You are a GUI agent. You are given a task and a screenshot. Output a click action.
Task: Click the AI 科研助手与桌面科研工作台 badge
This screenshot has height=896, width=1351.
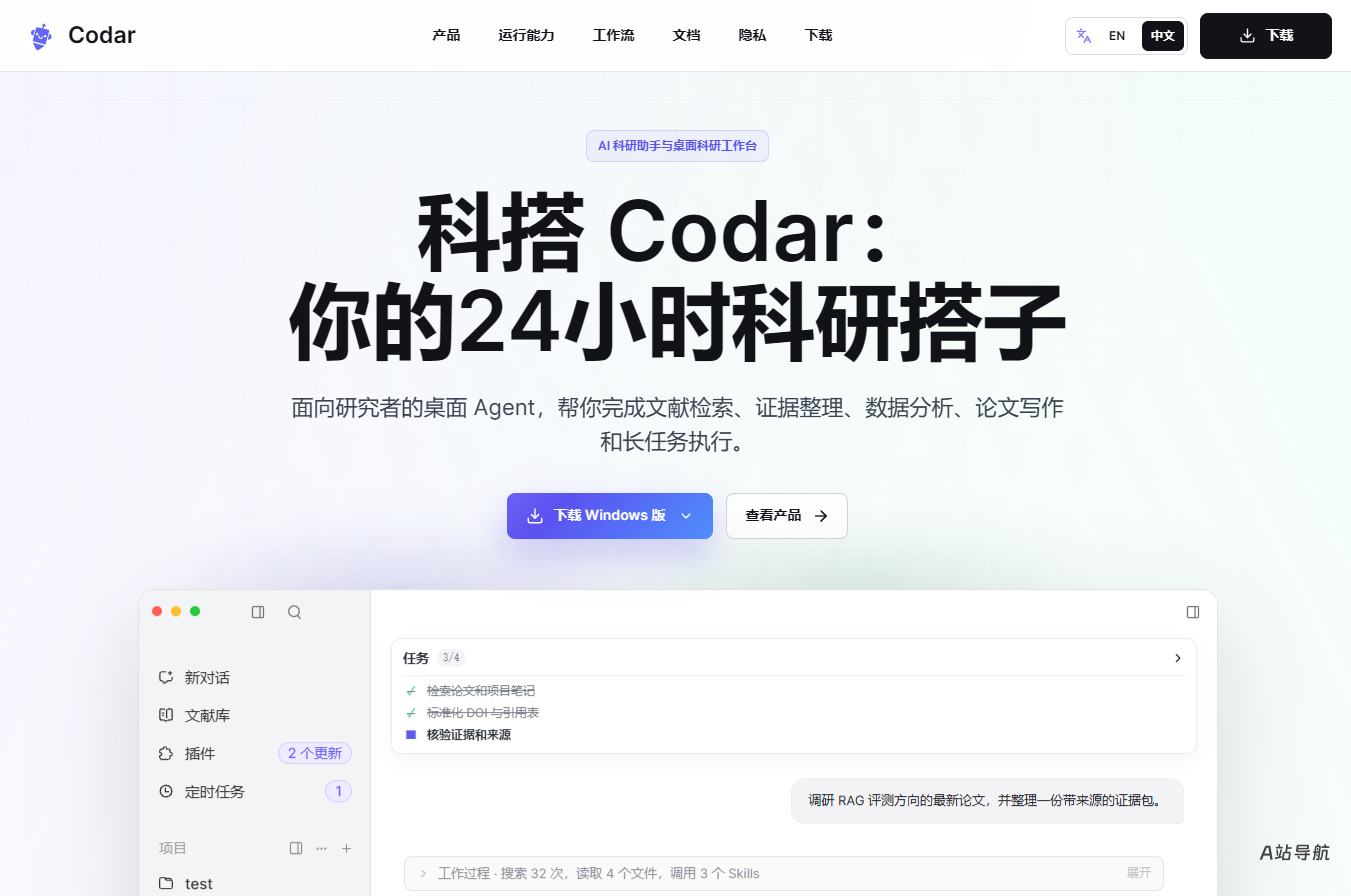pyautogui.click(x=677, y=146)
